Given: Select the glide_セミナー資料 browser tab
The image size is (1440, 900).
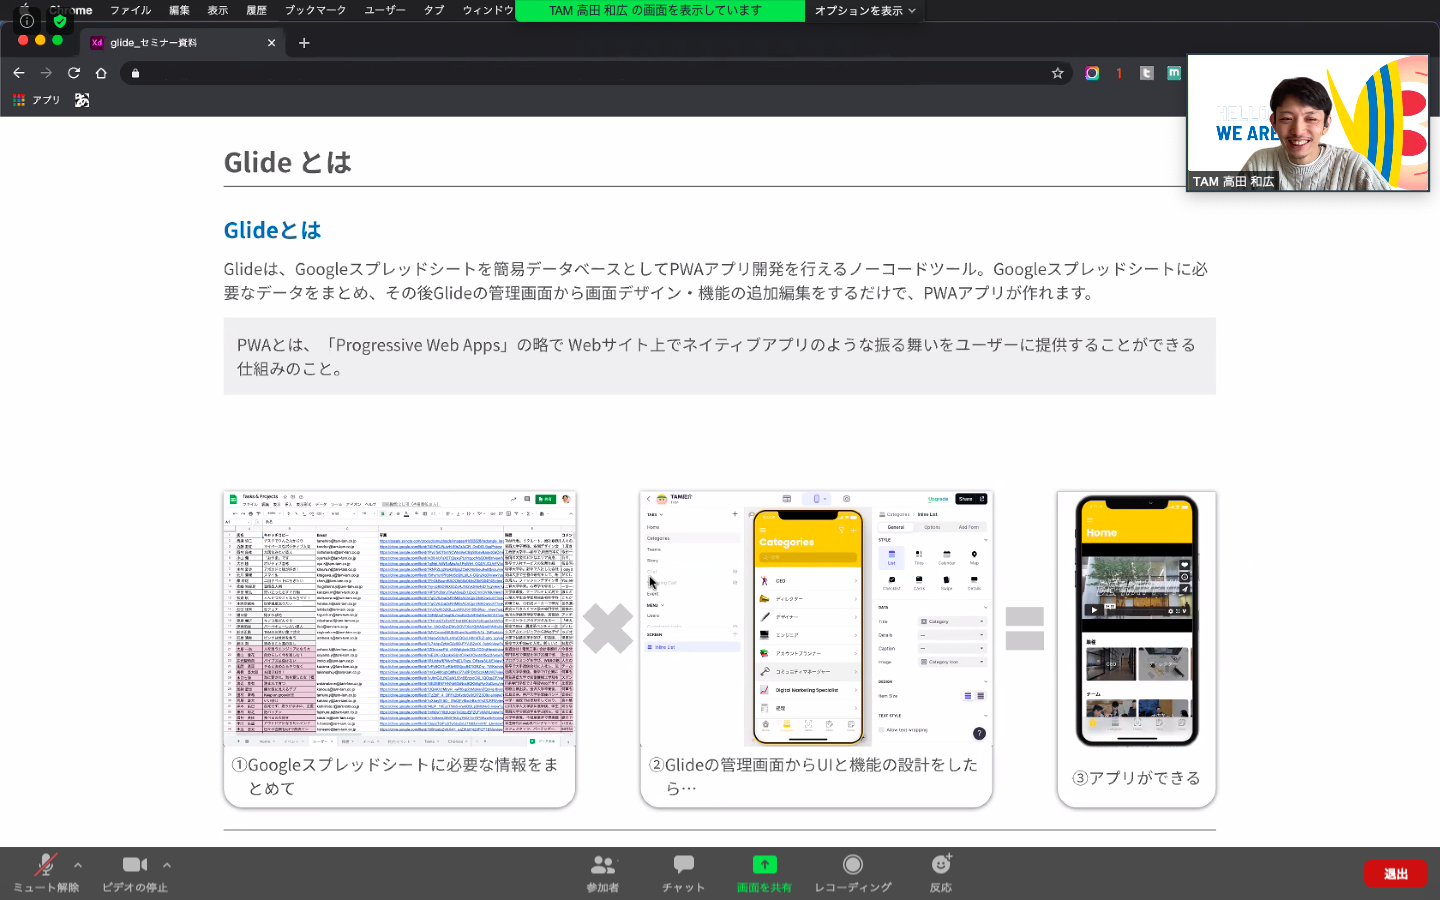Looking at the screenshot, I should [x=183, y=43].
